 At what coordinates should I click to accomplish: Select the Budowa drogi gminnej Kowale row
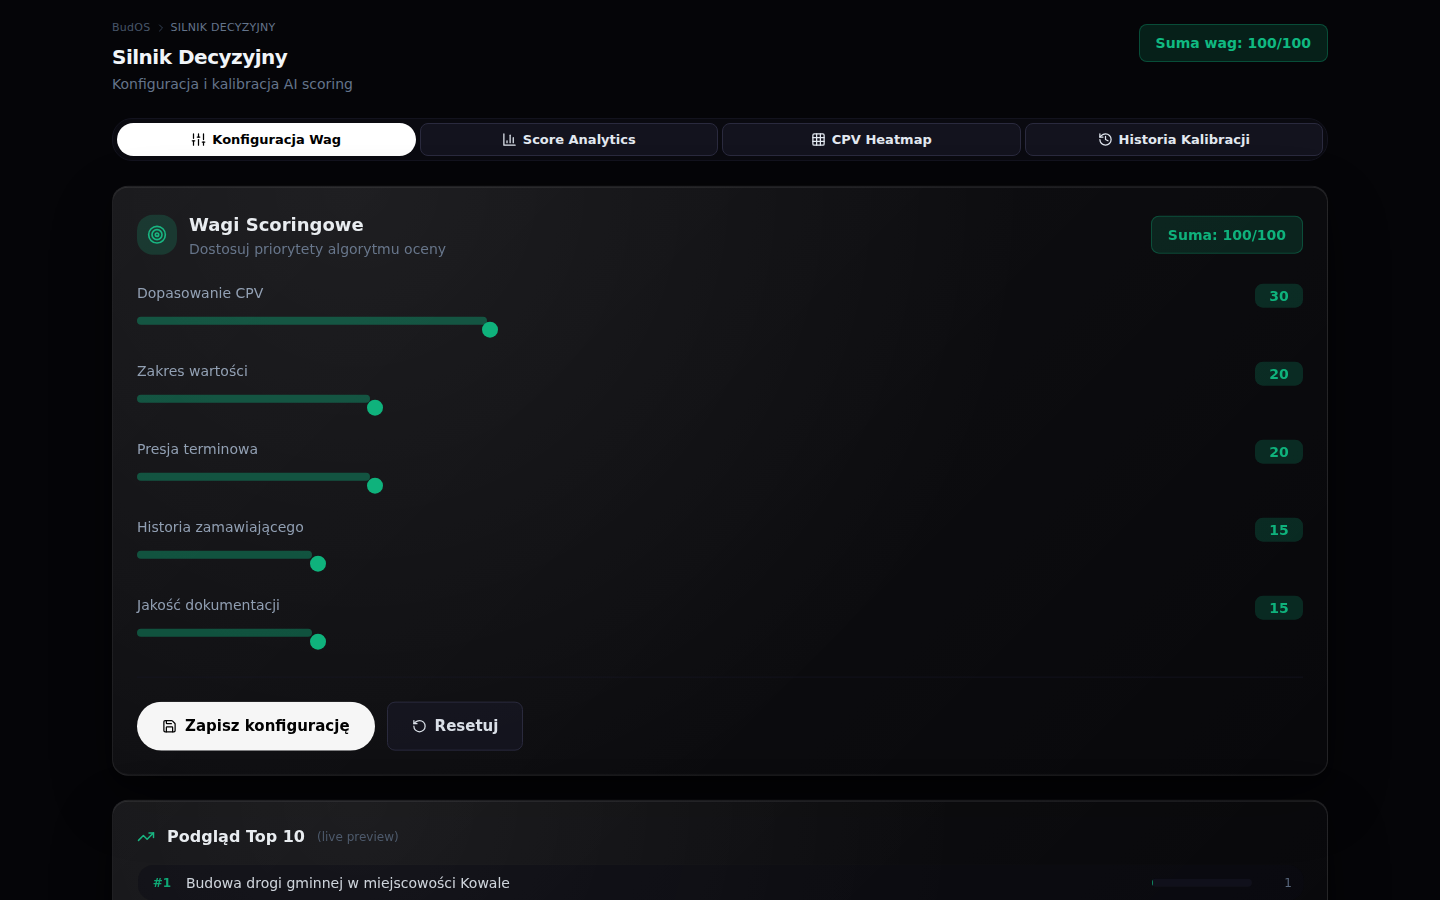pyautogui.click(x=720, y=883)
